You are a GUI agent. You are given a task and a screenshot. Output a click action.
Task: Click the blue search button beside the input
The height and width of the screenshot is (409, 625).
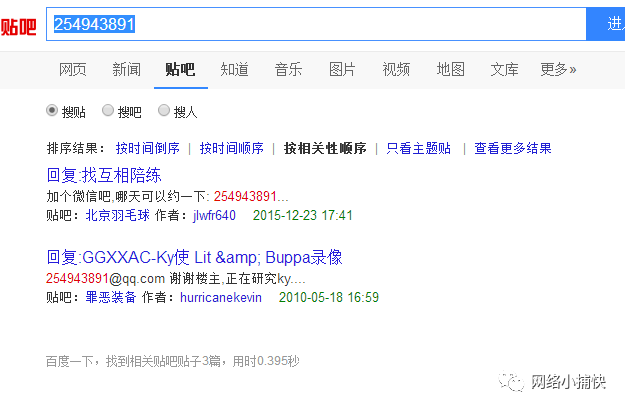click(x=606, y=24)
